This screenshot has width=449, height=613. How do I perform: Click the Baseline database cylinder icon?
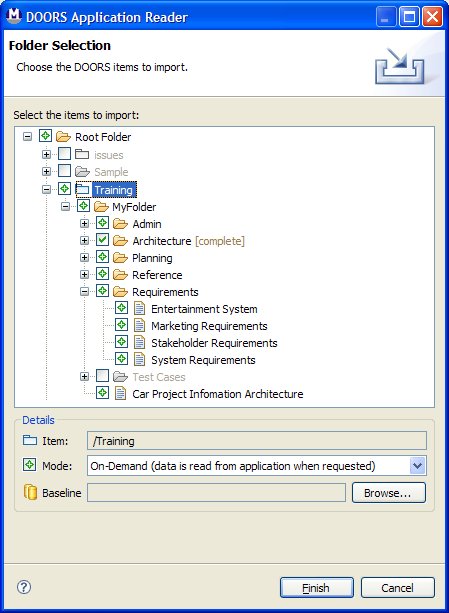click(30, 493)
